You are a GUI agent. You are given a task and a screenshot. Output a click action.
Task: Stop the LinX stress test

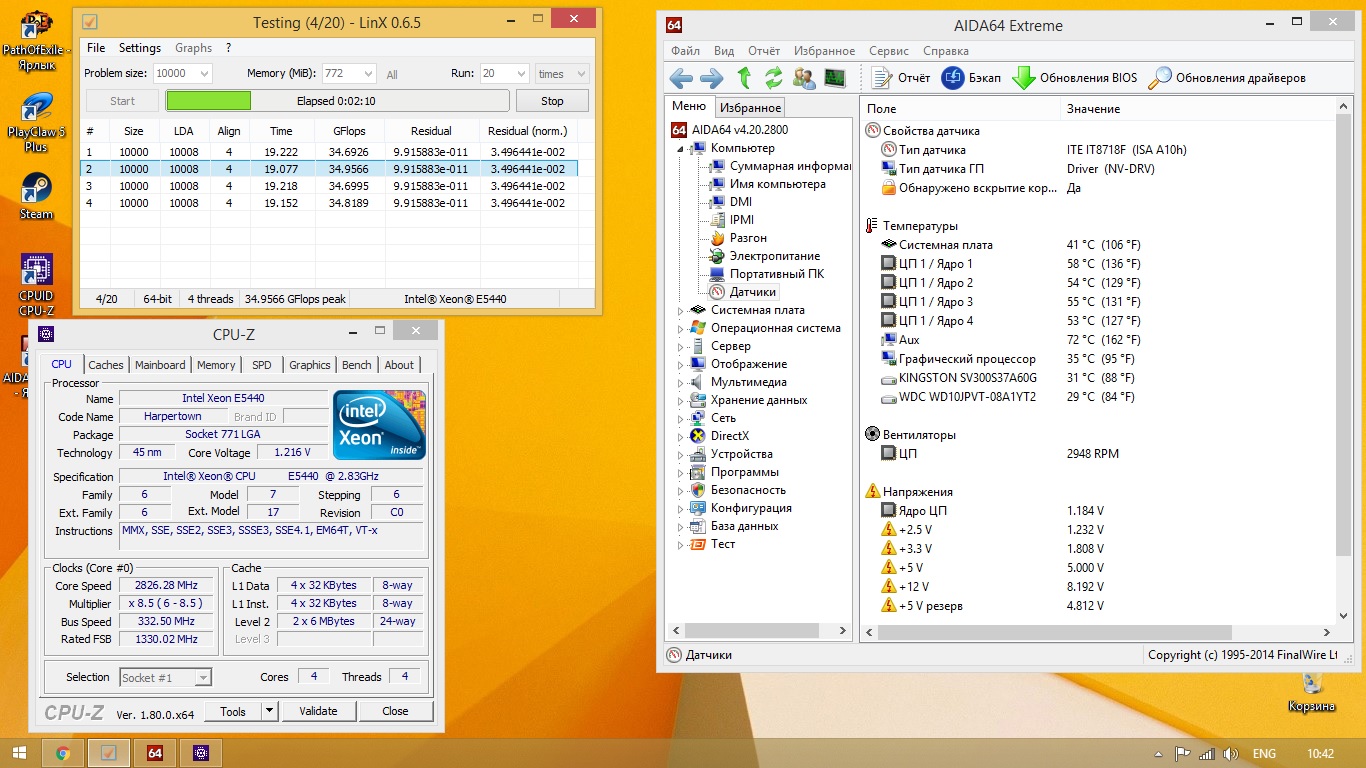tap(552, 101)
